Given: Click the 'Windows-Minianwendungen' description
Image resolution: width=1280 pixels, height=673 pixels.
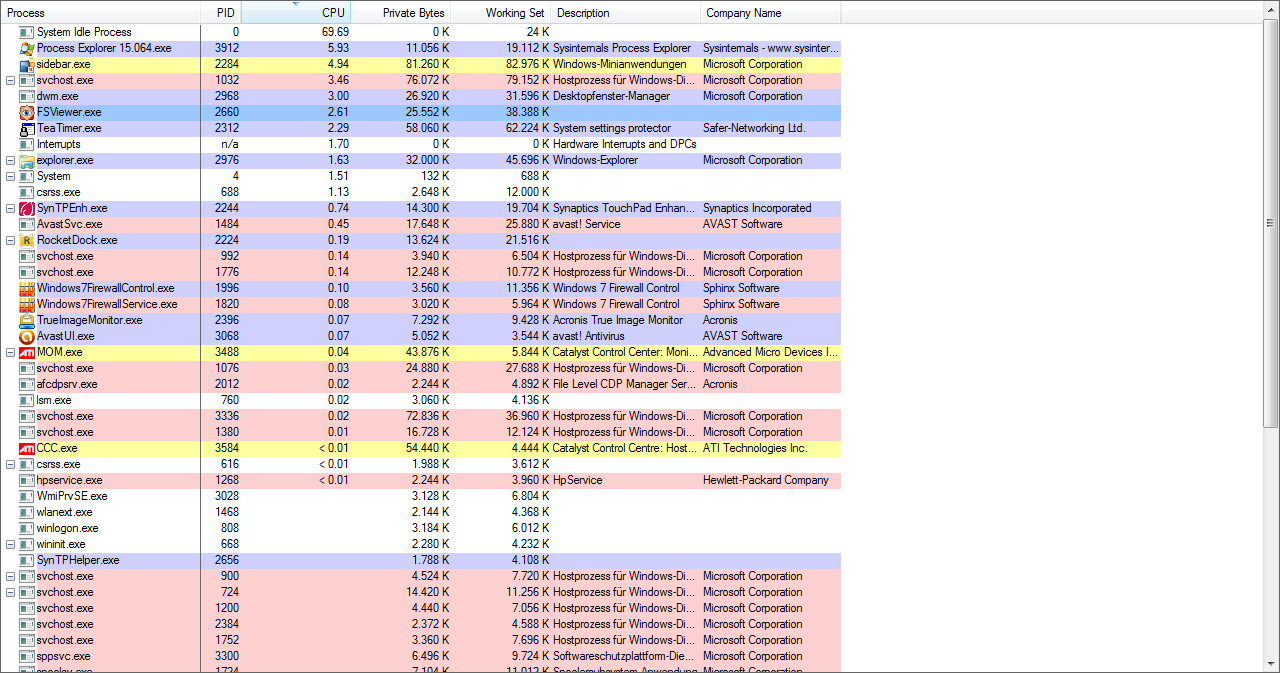Looking at the screenshot, I should click(x=618, y=64).
